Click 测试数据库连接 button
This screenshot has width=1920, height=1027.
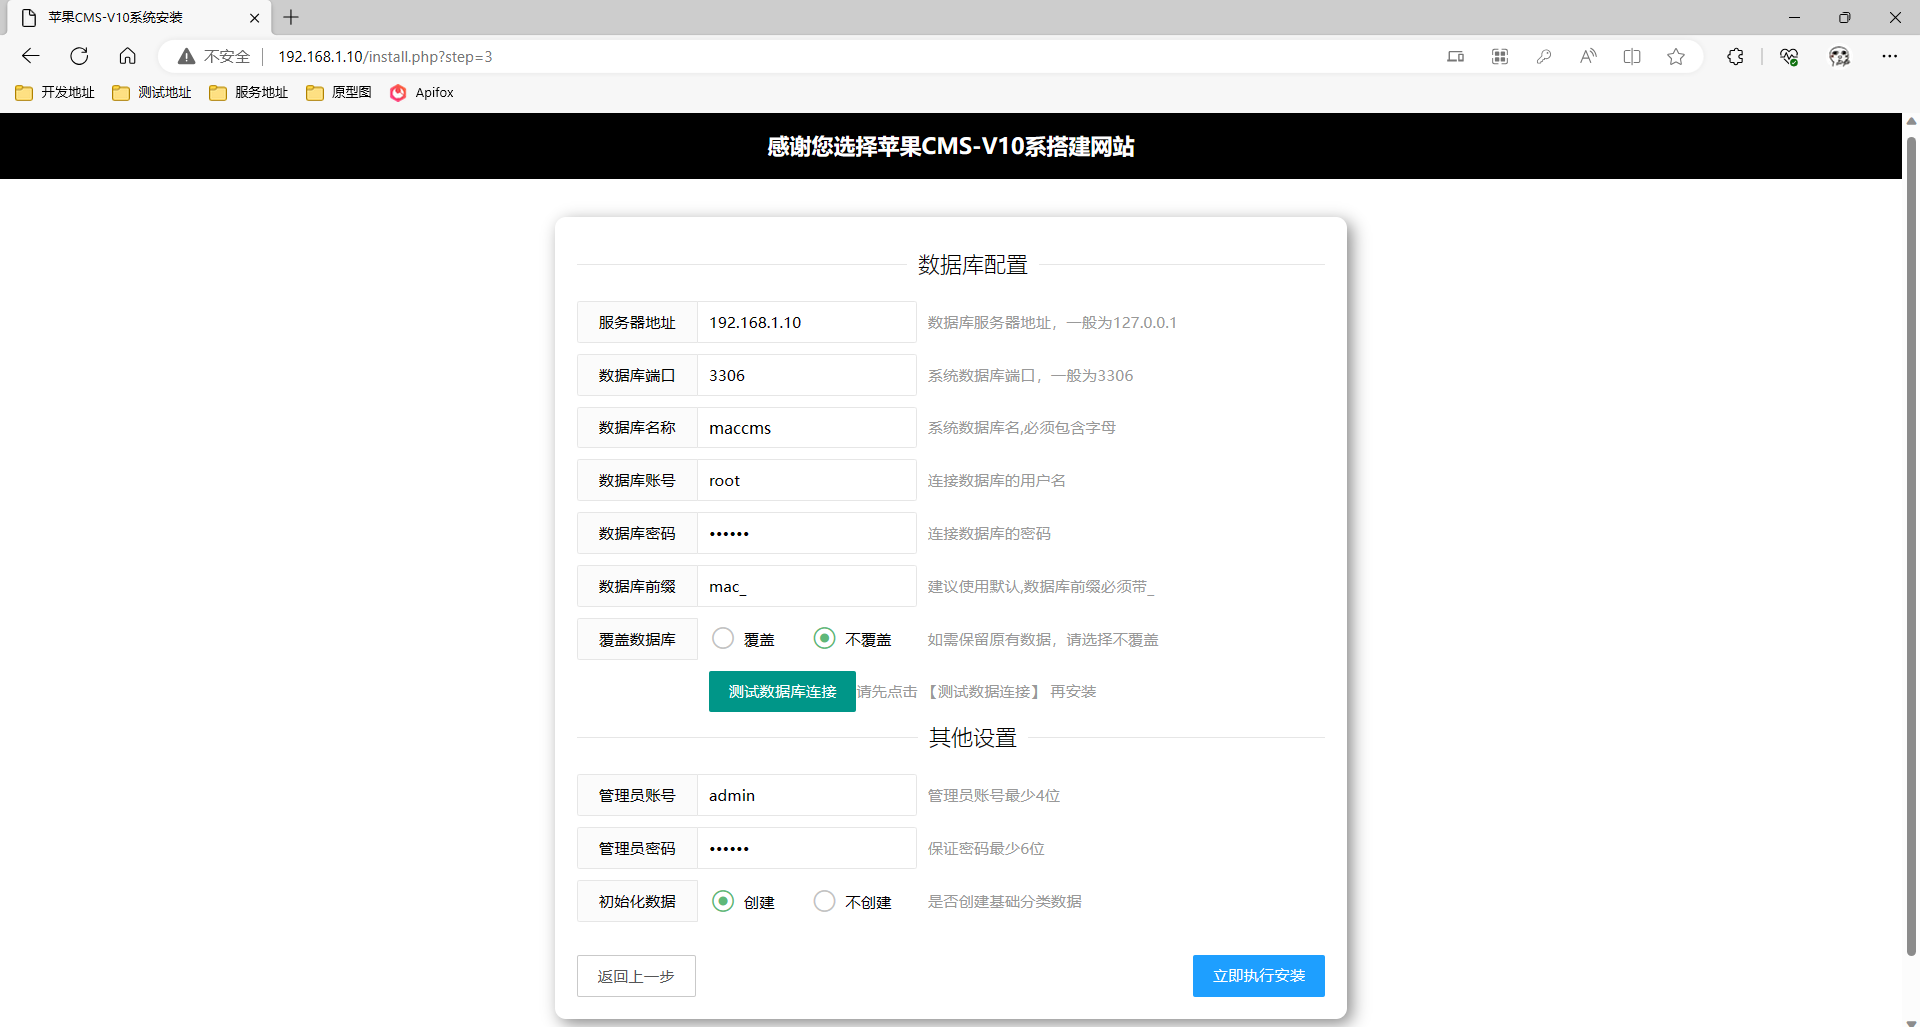[x=782, y=691]
